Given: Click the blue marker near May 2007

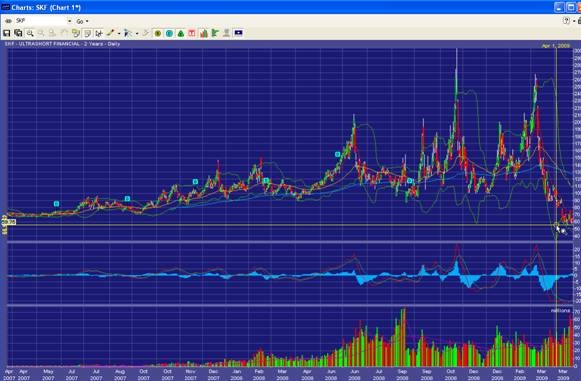Looking at the screenshot, I should click(56, 204).
